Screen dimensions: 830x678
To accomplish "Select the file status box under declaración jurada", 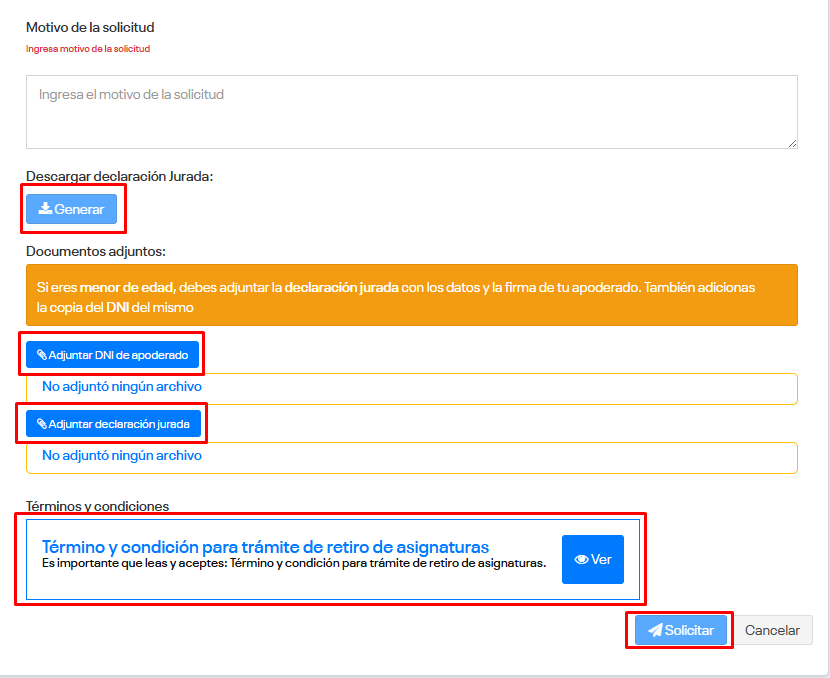I will [411, 457].
